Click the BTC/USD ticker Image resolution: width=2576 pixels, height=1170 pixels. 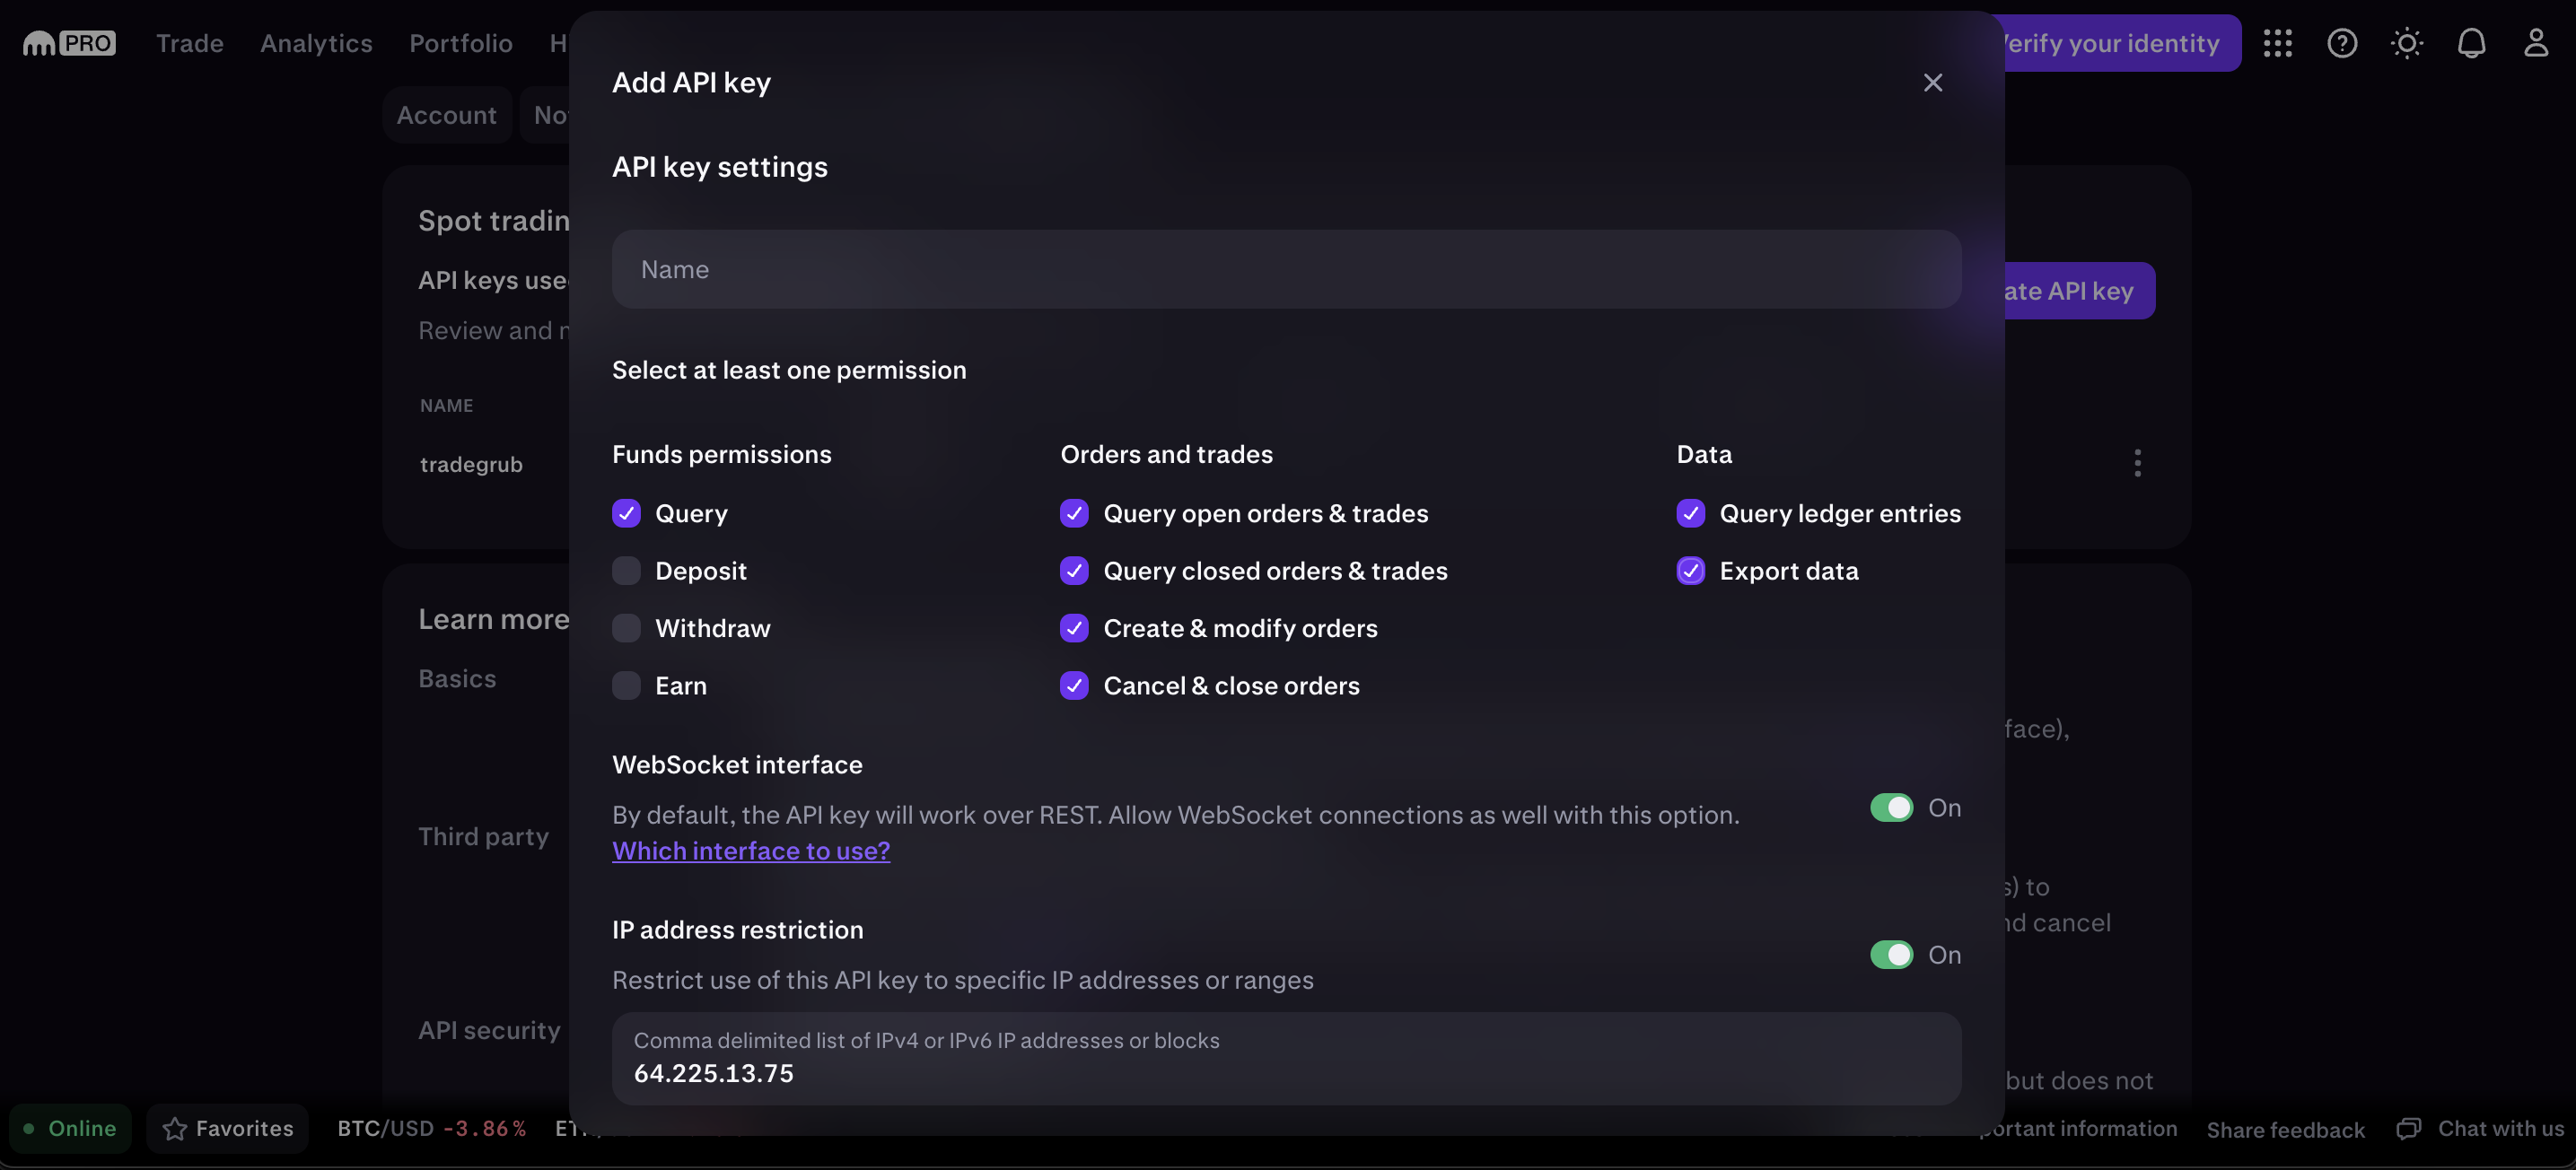click(x=432, y=1128)
